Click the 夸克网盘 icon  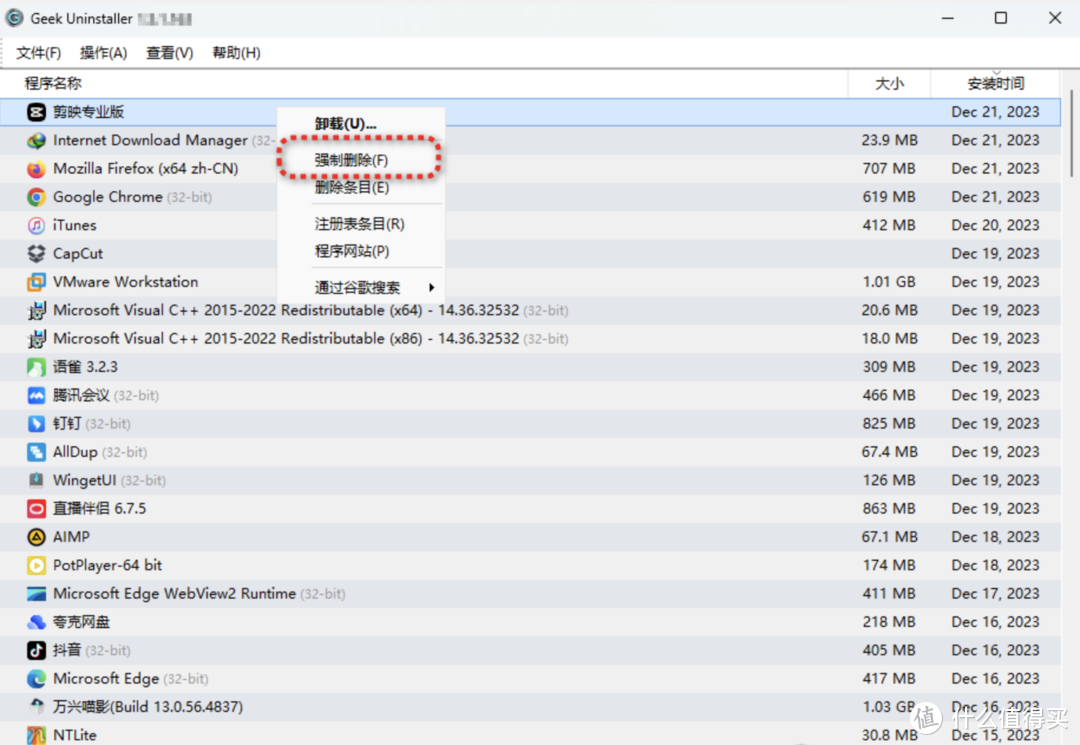pyautogui.click(x=37, y=622)
